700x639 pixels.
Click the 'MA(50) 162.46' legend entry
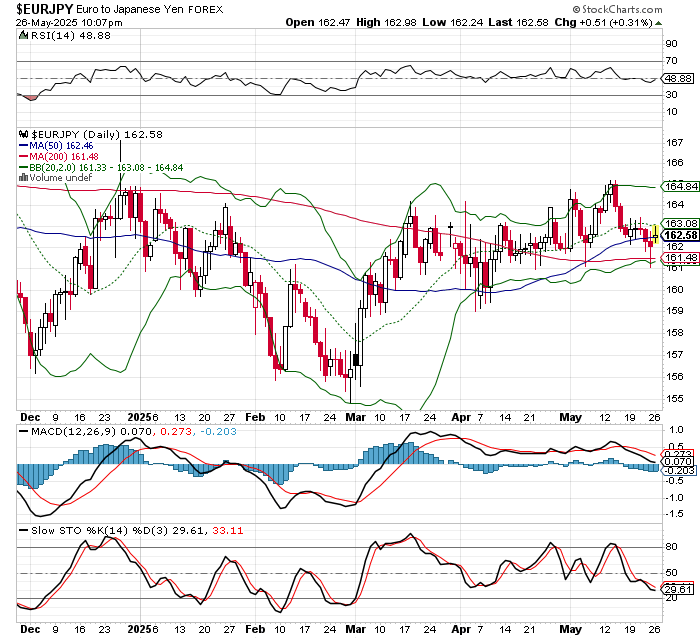(x=61, y=146)
